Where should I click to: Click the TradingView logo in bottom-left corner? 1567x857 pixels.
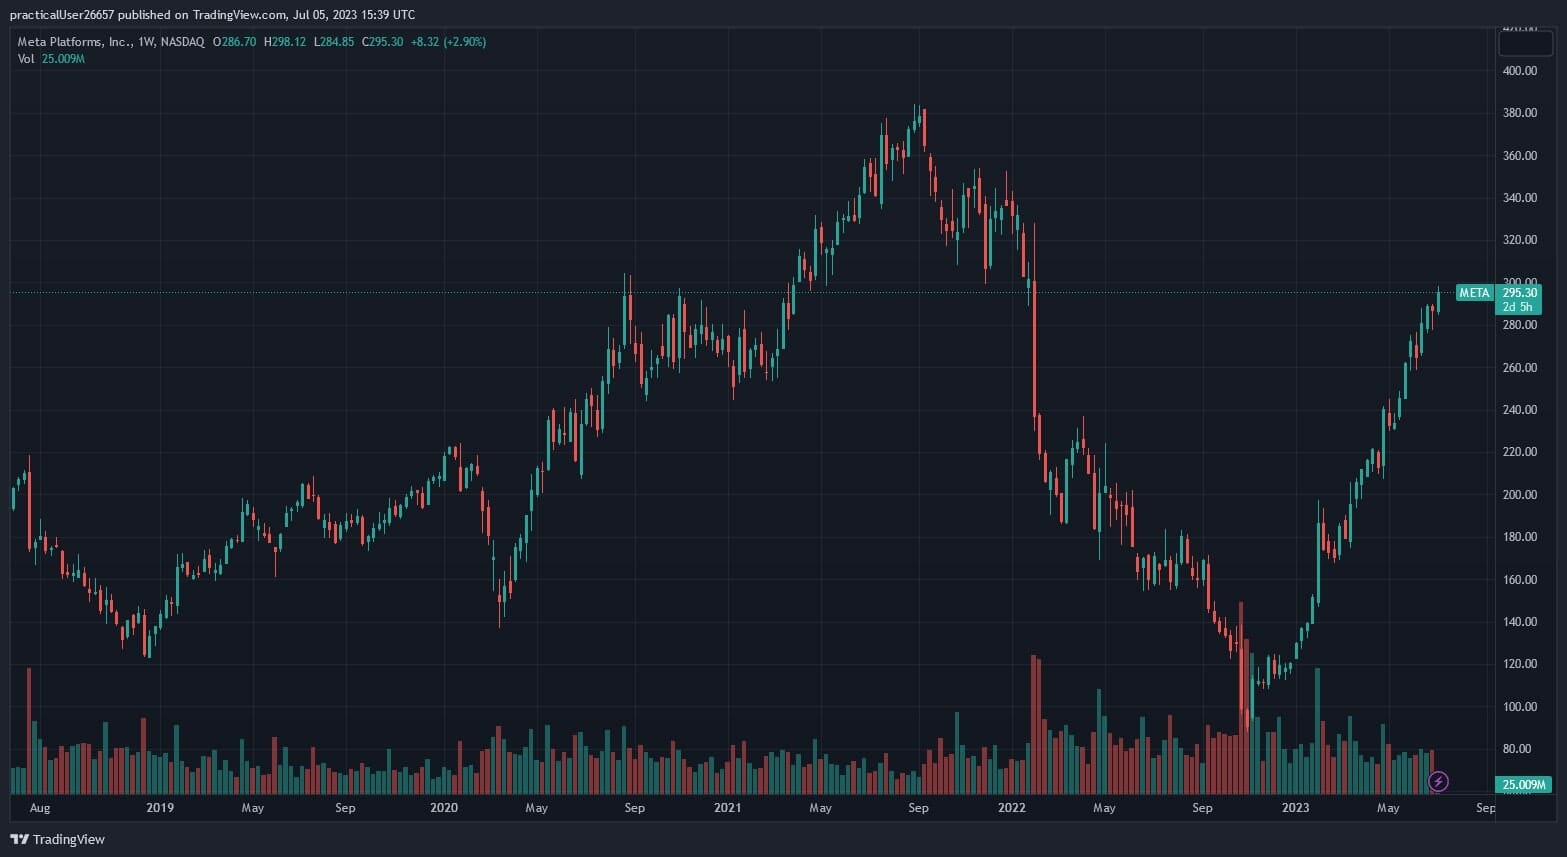57,839
